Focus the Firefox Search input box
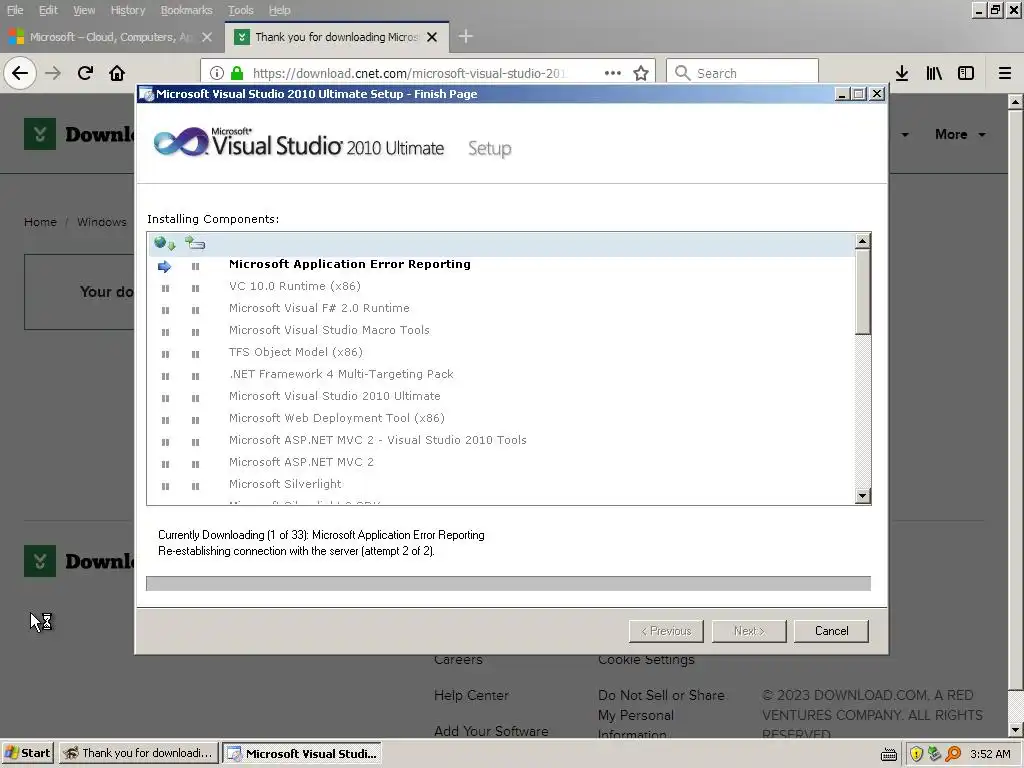Screen dimensions: 1024x768 pos(742,73)
